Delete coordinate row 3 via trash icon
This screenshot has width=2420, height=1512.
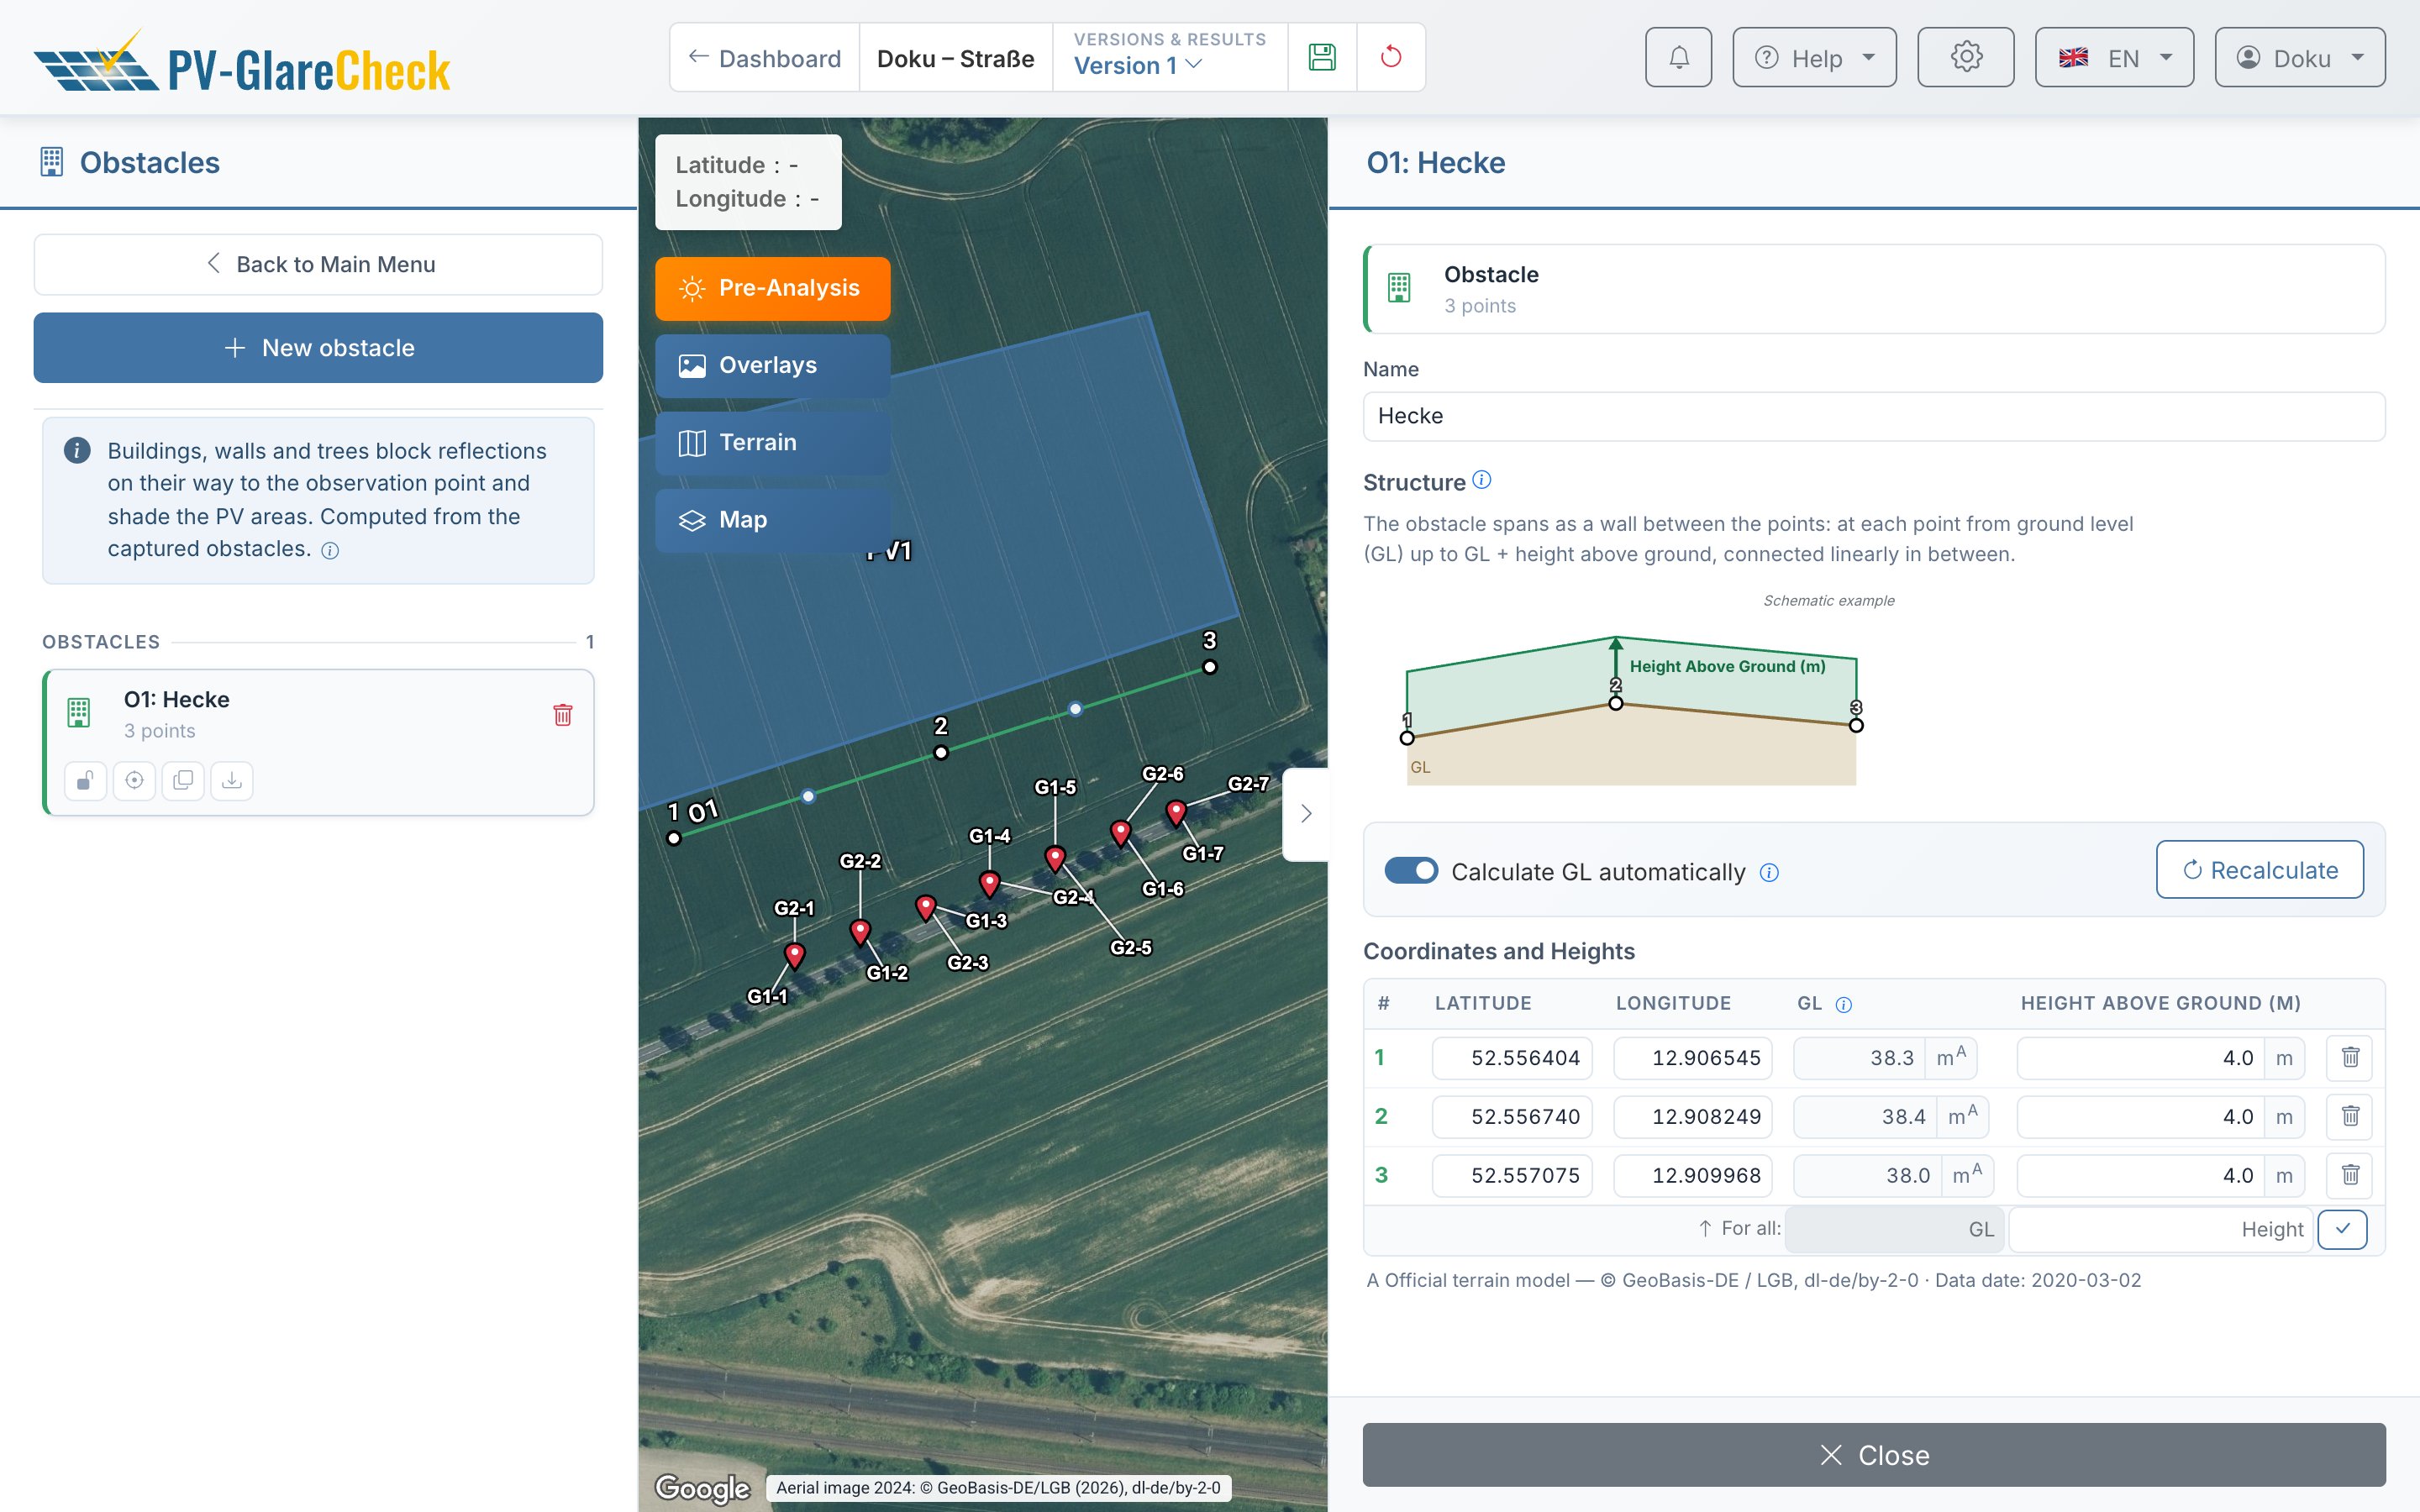click(x=2350, y=1175)
